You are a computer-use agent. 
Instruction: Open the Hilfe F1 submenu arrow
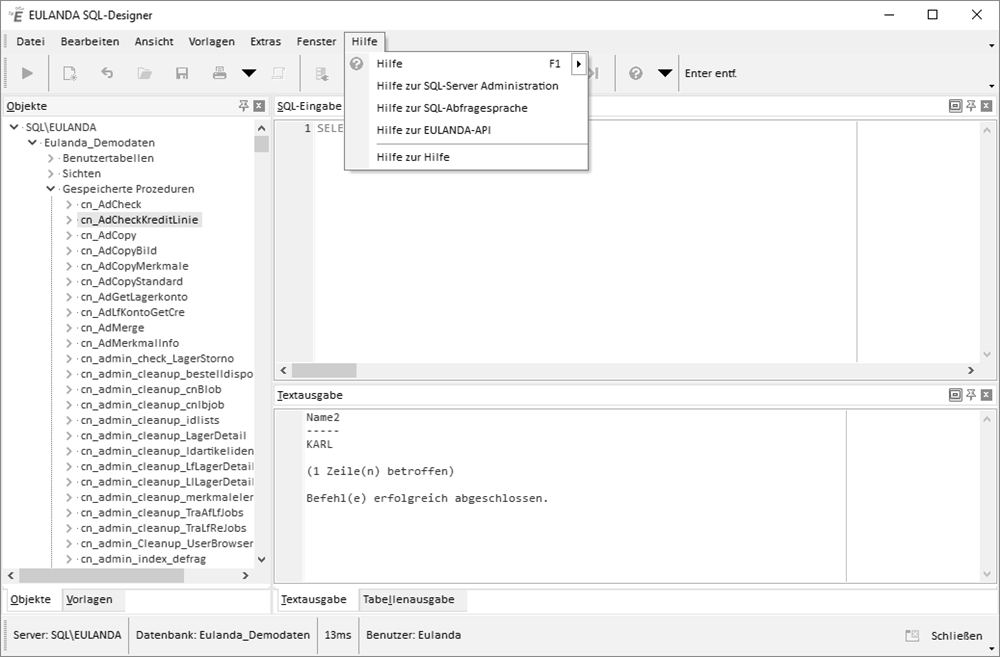(578, 64)
